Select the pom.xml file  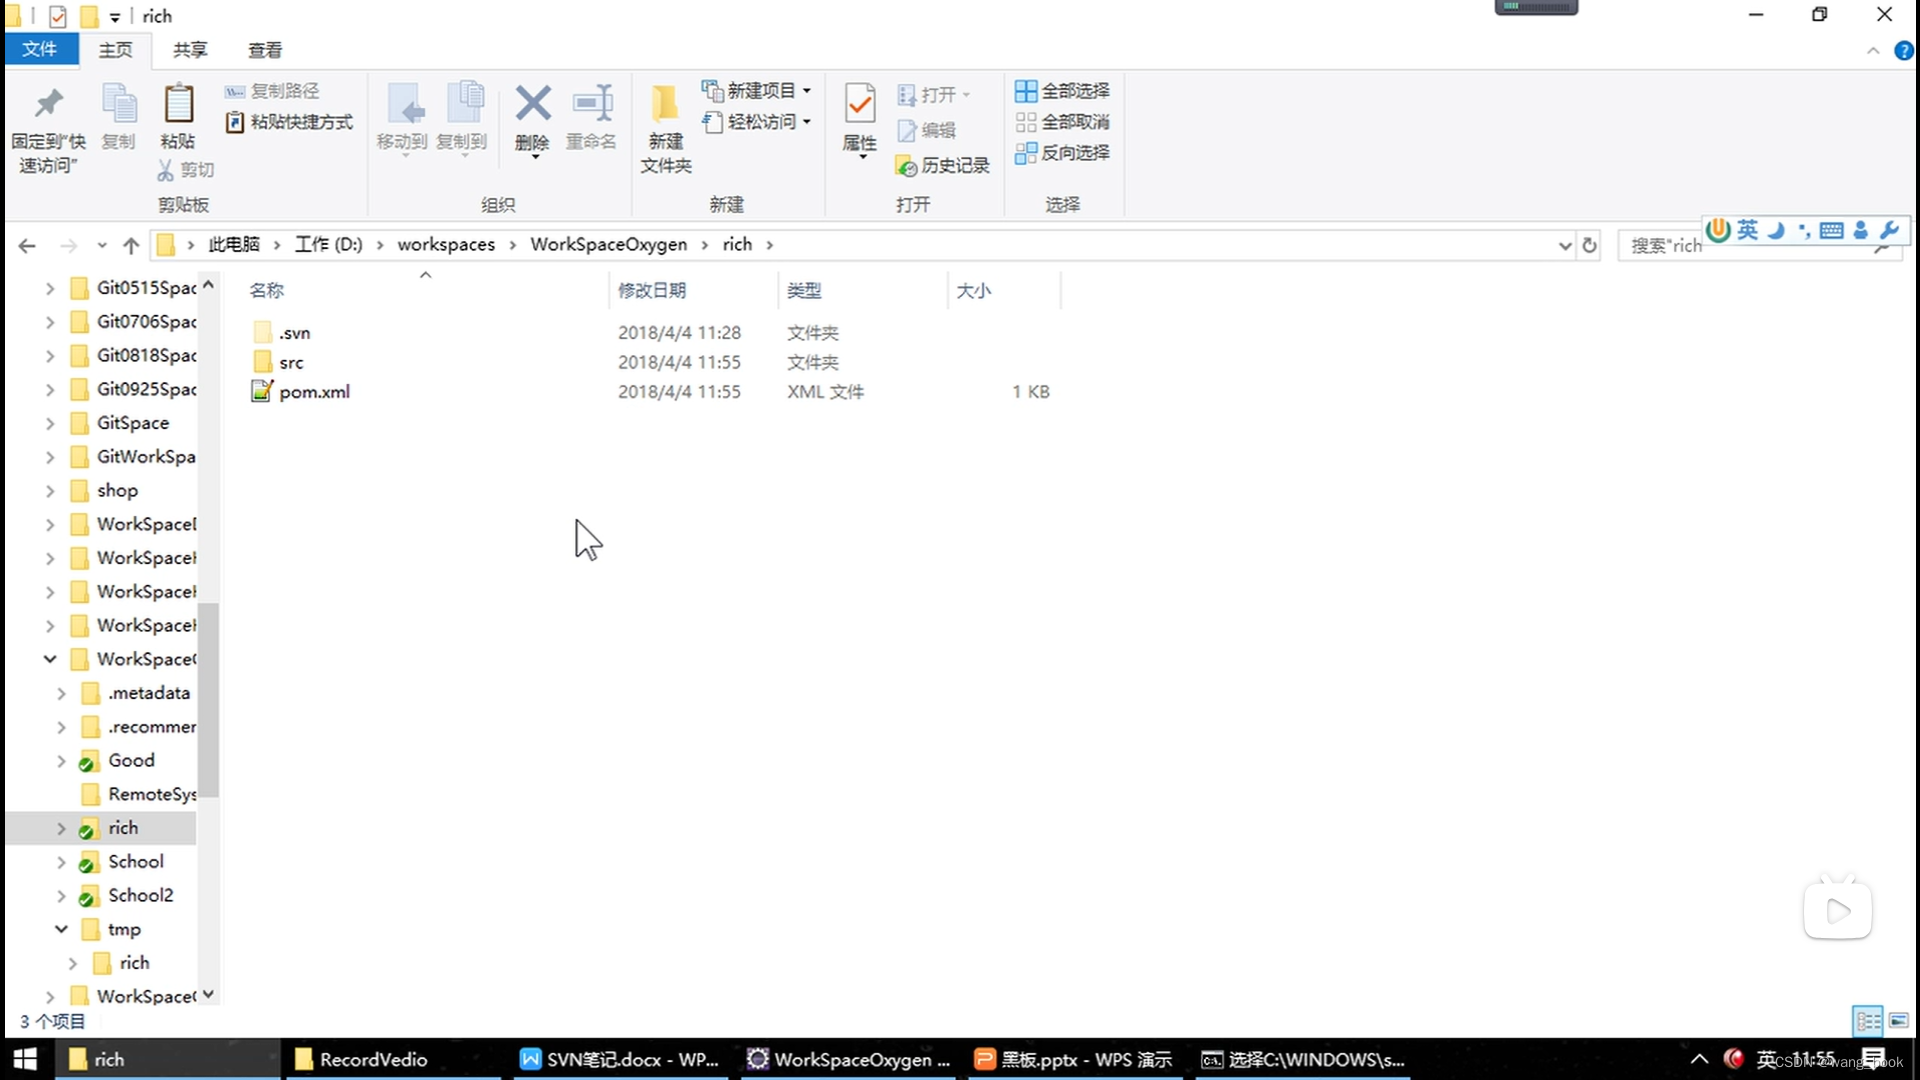(x=314, y=392)
